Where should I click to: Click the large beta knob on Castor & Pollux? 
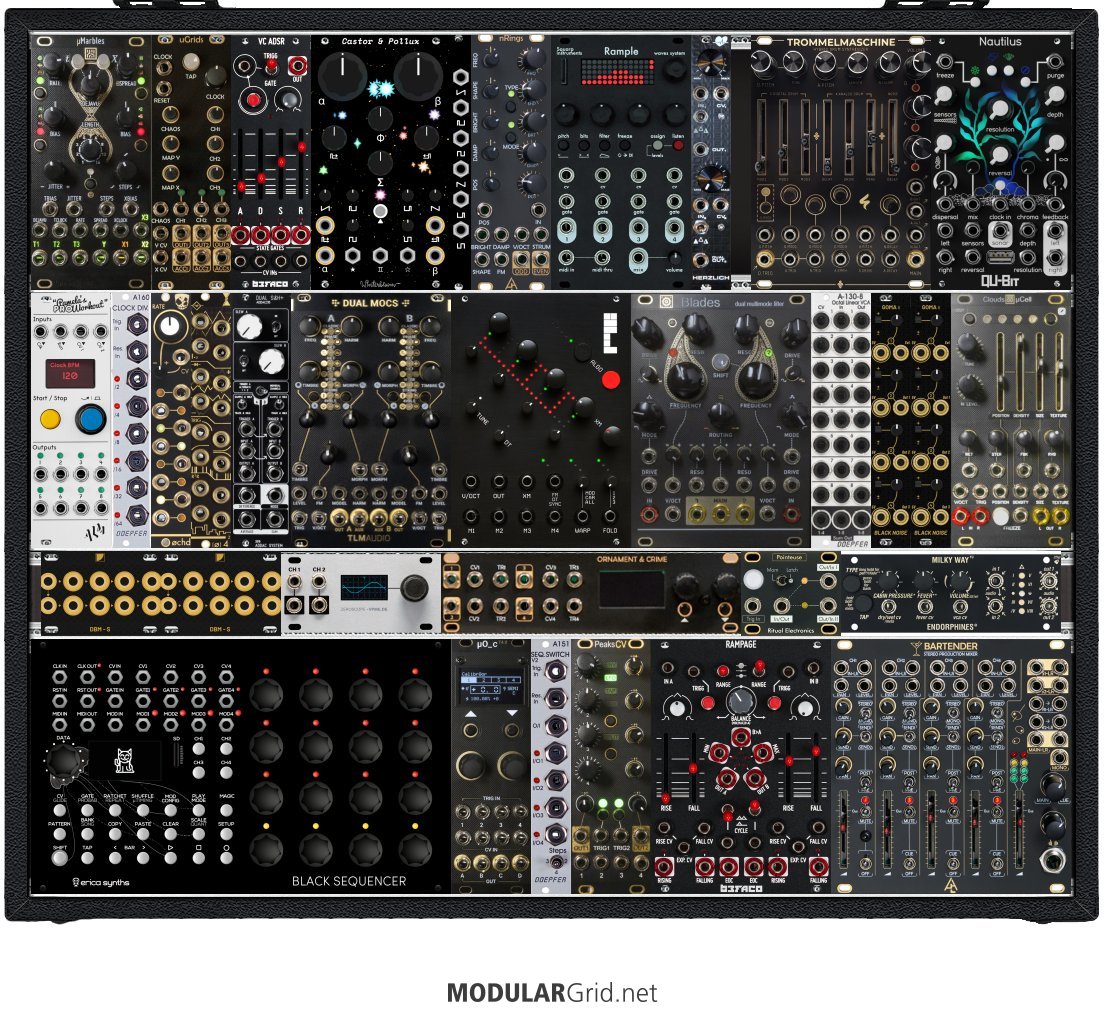pyautogui.click(x=418, y=76)
